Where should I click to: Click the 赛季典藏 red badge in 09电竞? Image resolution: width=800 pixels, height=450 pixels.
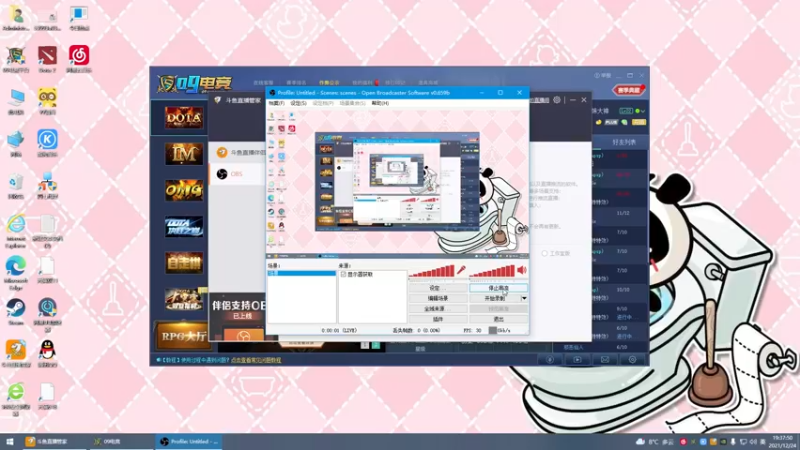point(628,90)
